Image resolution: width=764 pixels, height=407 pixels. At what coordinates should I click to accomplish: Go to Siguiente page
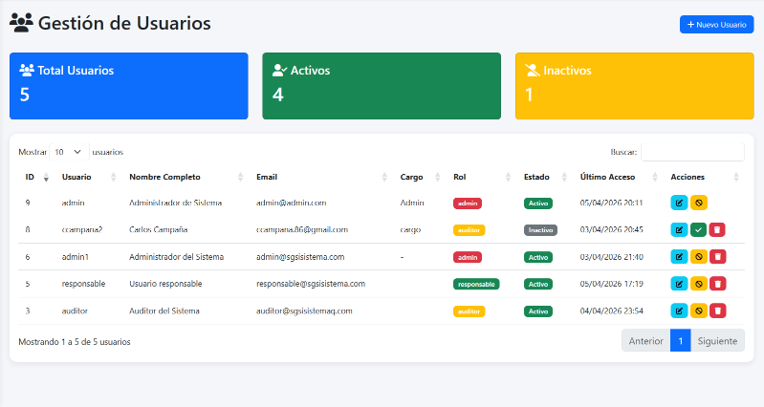717,341
